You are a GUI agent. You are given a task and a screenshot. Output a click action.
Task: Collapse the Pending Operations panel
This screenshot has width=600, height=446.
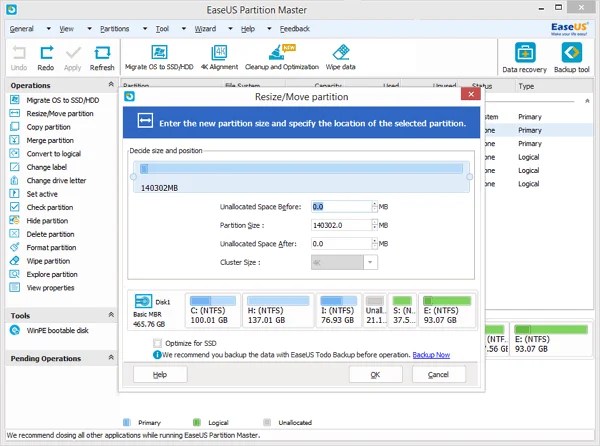tap(111, 358)
